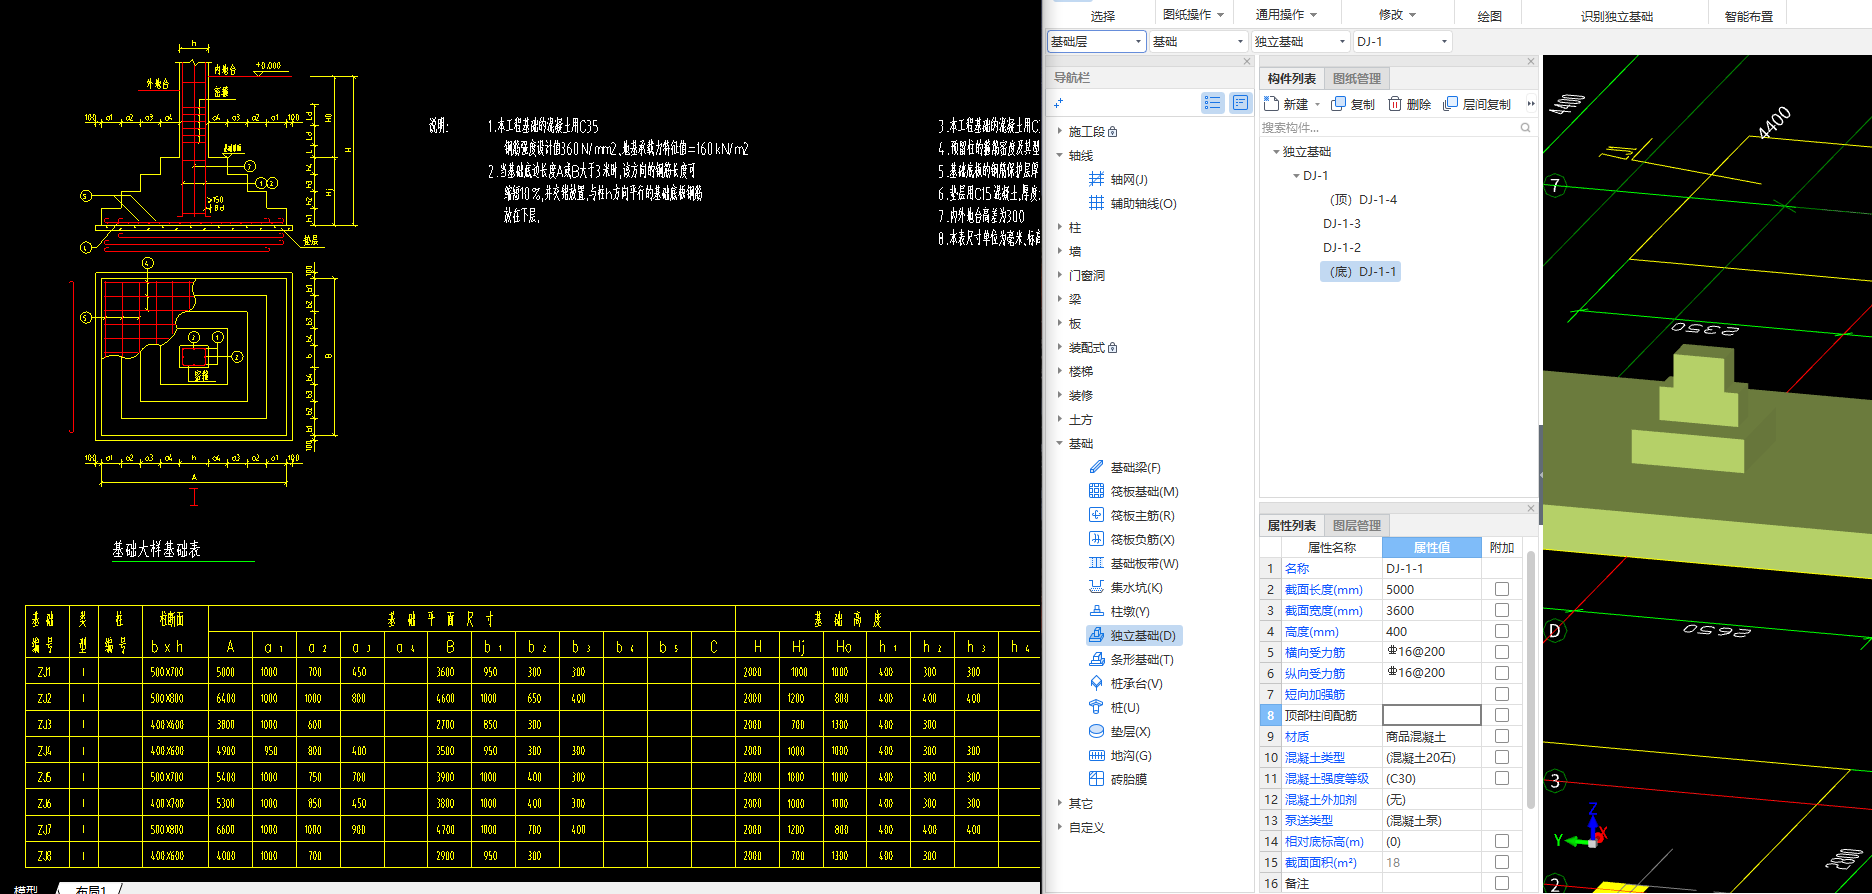Viewport: 1872px width, 894px height.
Task: Select component DJ-1-3
Action: click(x=1341, y=223)
